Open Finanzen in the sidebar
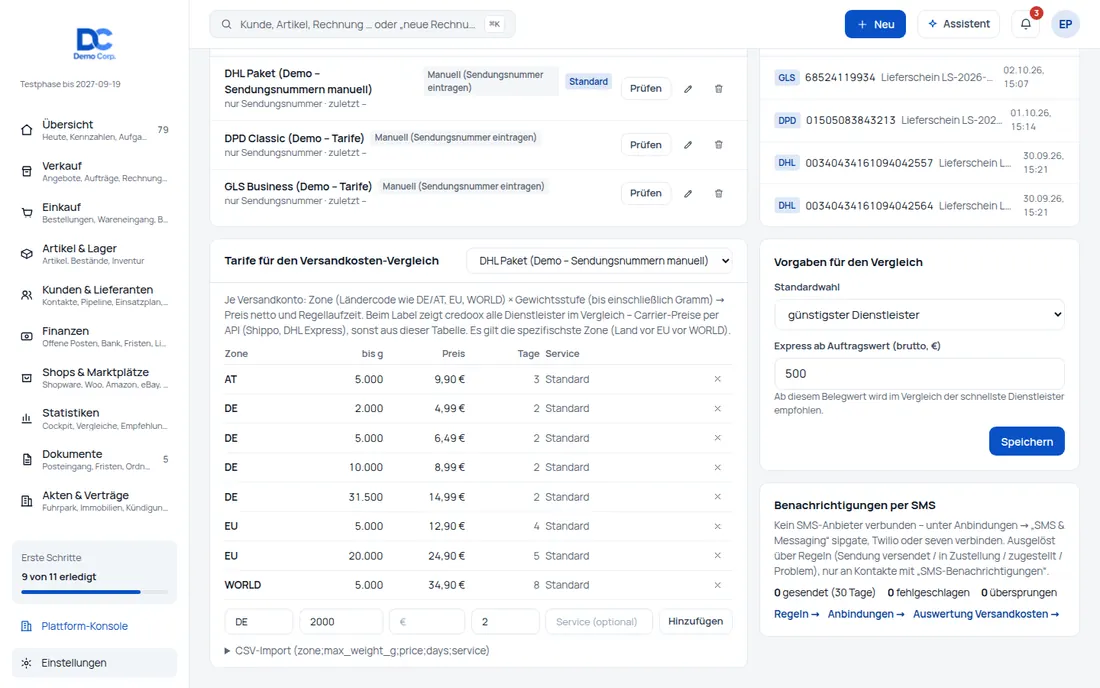Screen dimensions: 1100x688 click(95, 336)
